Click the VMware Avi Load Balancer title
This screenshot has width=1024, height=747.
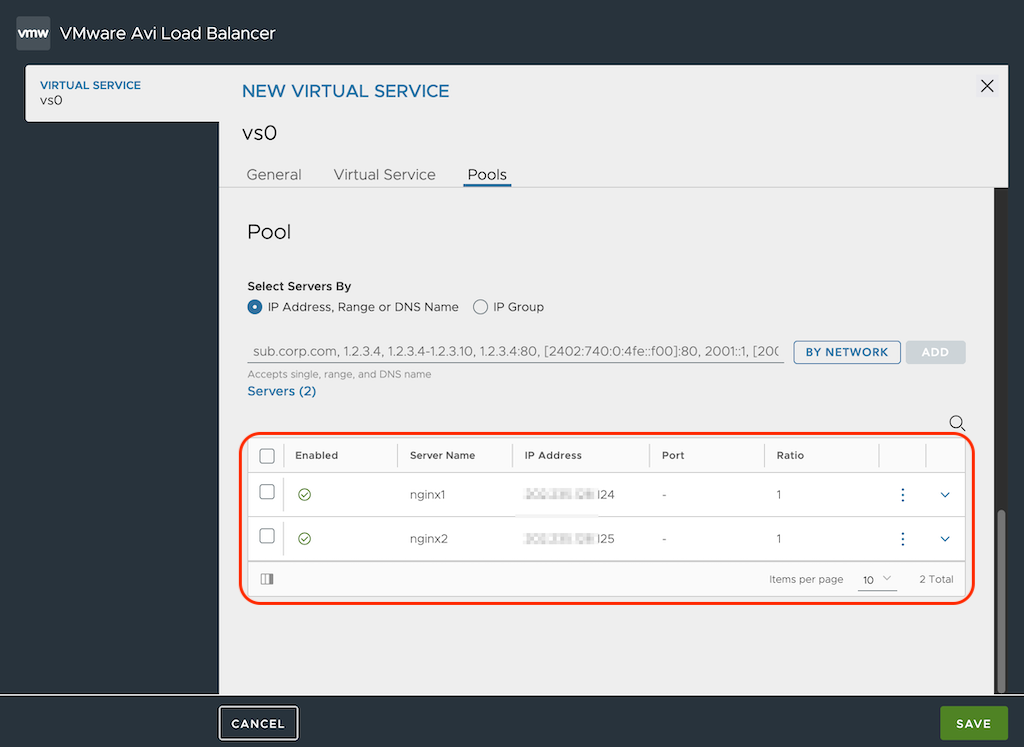point(167,33)
